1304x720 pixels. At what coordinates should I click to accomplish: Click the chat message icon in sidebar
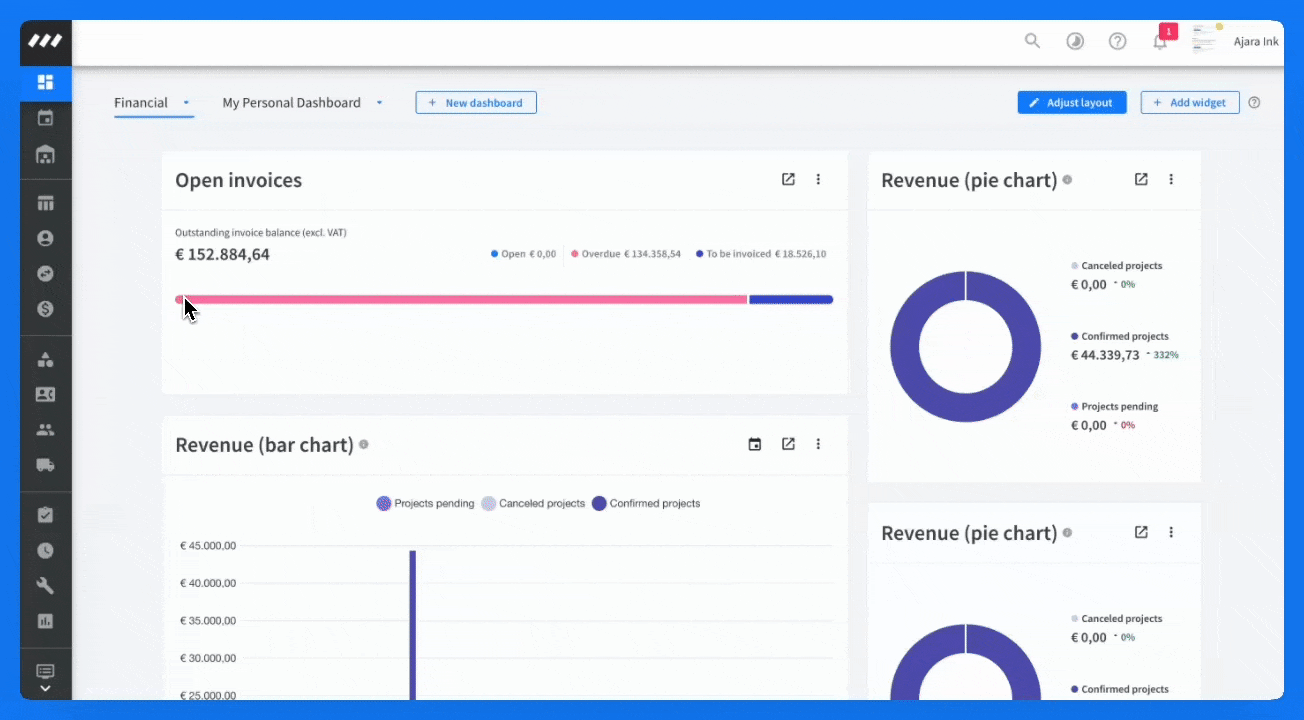tap(45, 671)
